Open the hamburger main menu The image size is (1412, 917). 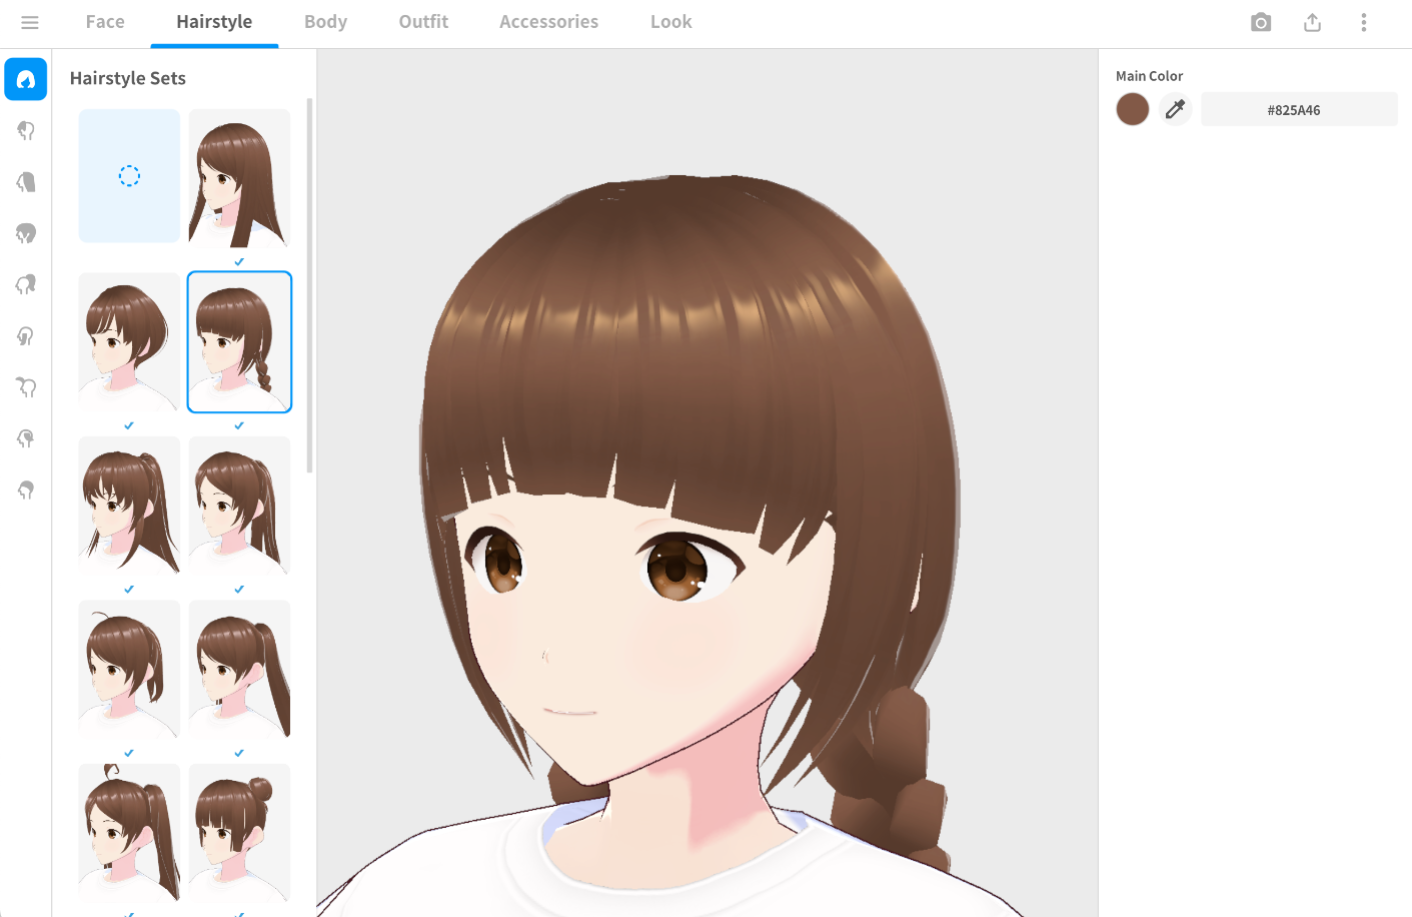29,22
